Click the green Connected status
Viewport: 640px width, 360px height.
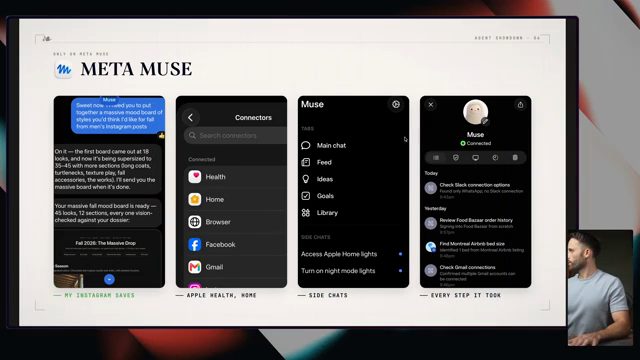[476, 143]
